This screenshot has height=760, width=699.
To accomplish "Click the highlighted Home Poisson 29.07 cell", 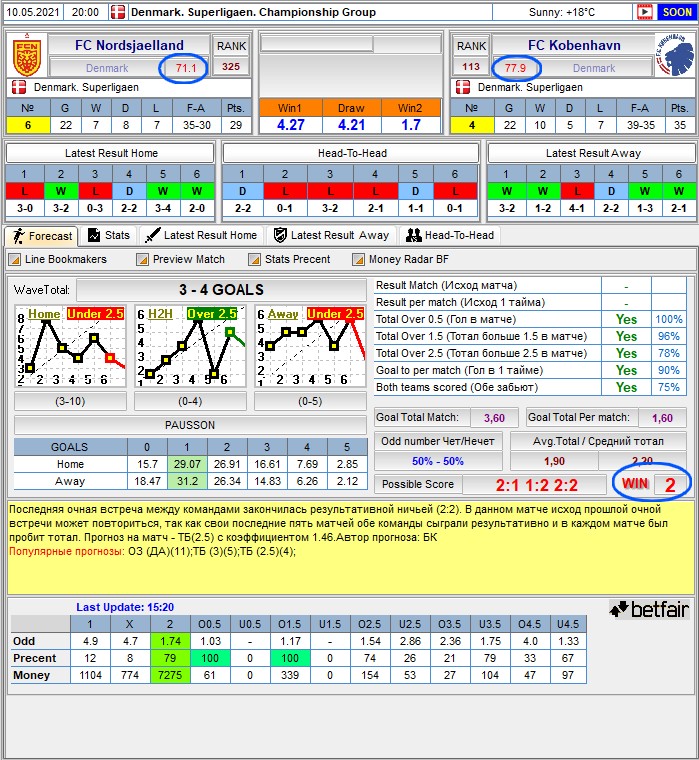I will pyautogui.click(x=187, y=464).
